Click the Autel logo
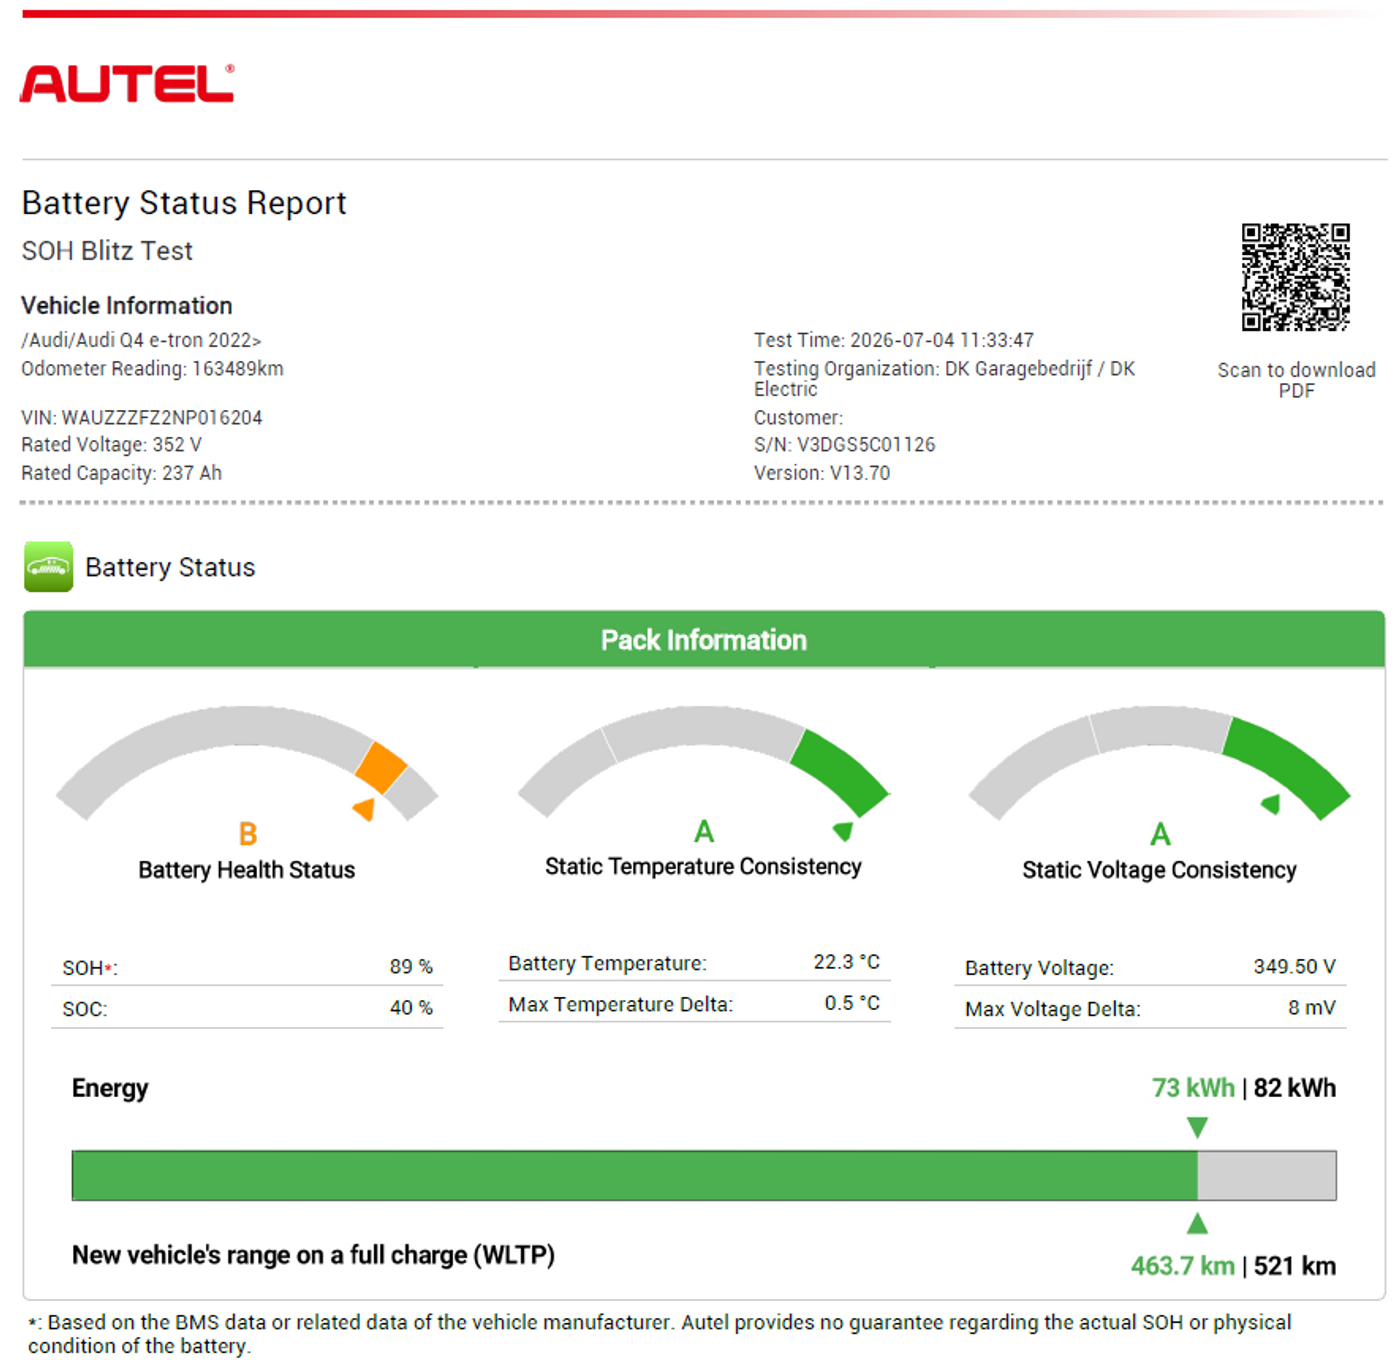The width and height of the screenshot is (1400, 1365). click(x=127, y=84)
